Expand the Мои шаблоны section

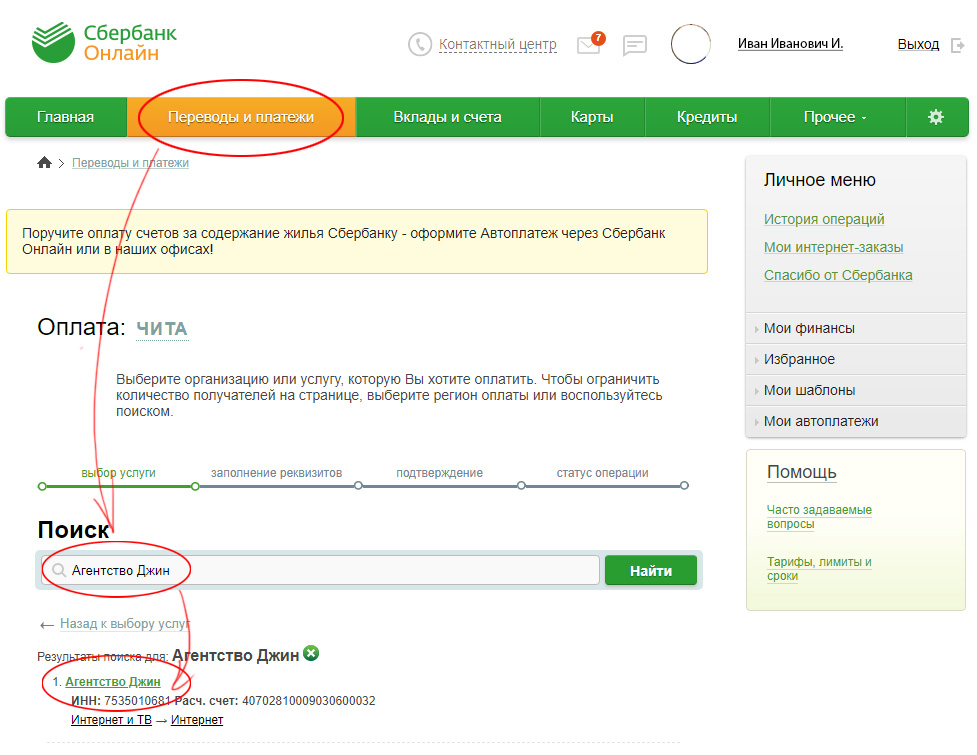coord(855,391)
